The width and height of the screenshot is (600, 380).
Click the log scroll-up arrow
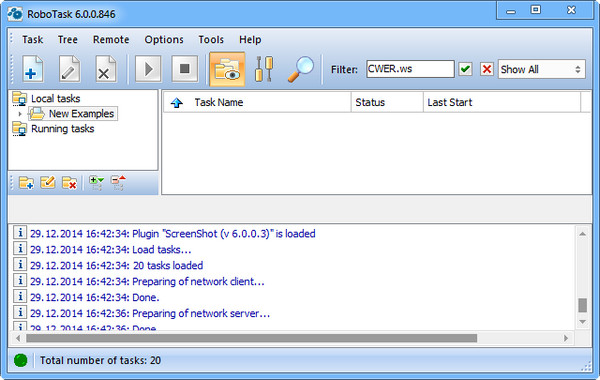pos(582,234)
